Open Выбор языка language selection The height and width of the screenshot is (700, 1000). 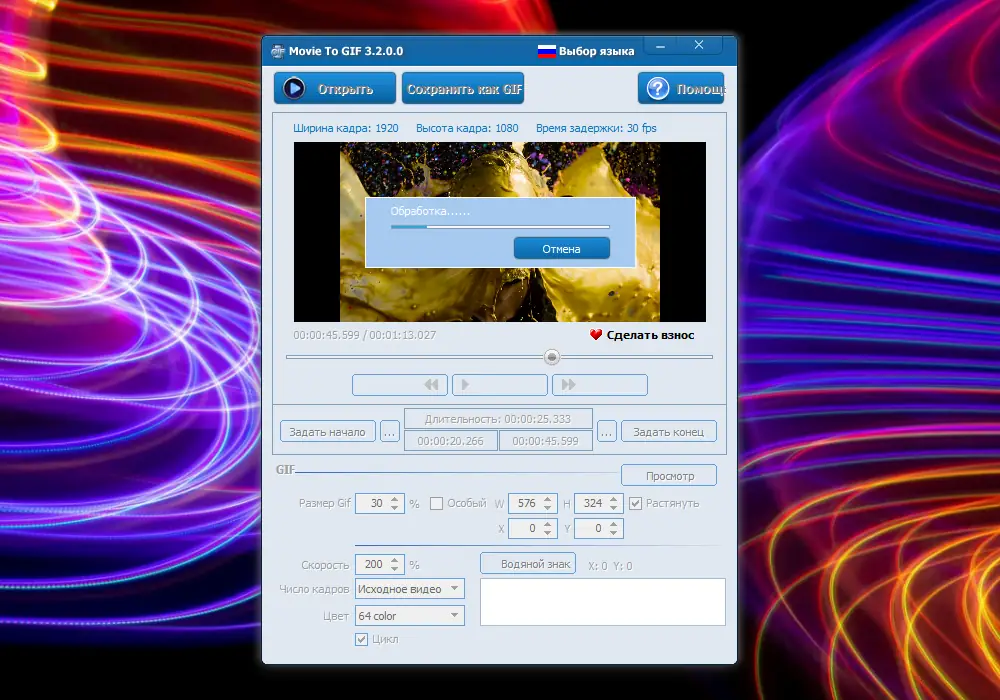(596, 51)
